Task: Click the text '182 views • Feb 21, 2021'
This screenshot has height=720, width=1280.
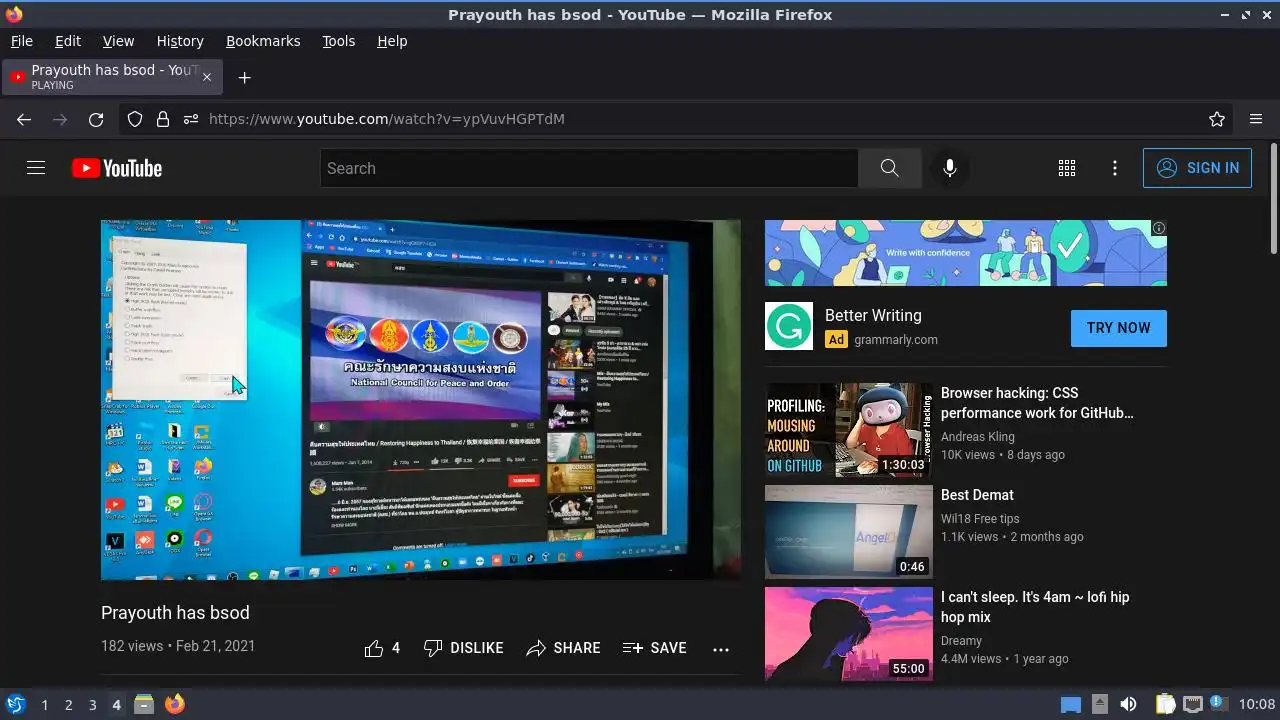Action: point(178,646)
